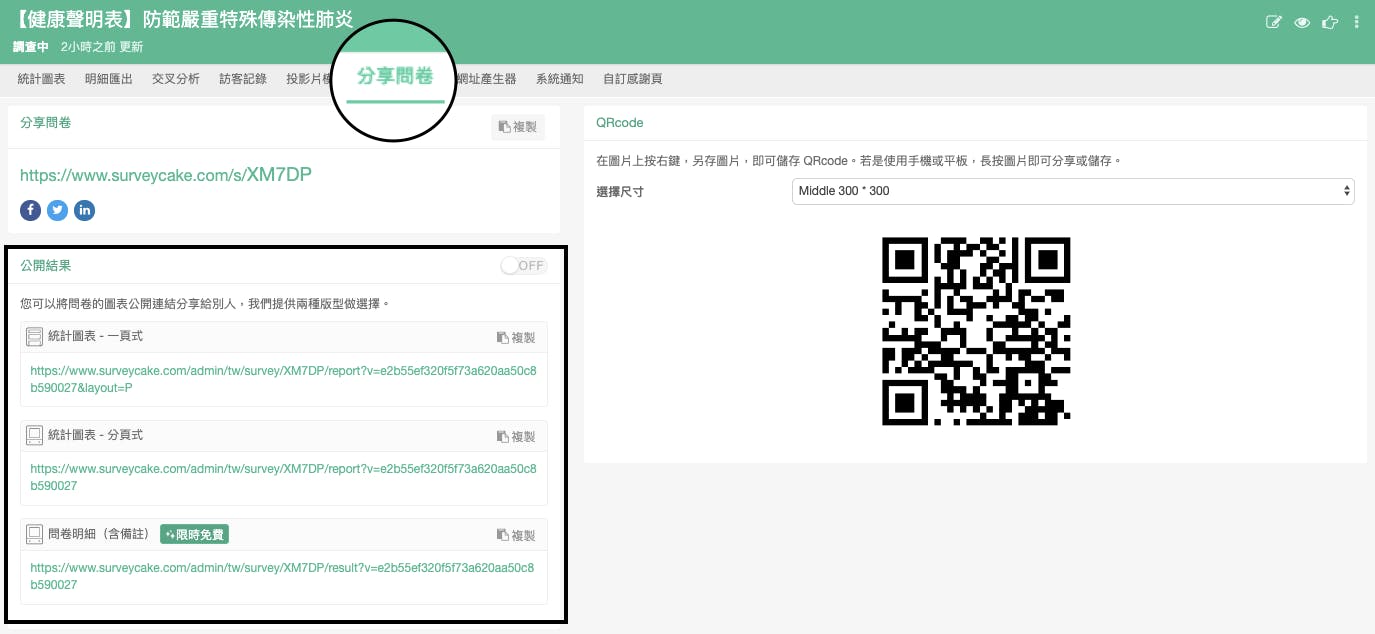This screenshot has height=634, width=1375.
Task: Open the 分頁式 report URL link
Action: [283, 477]
